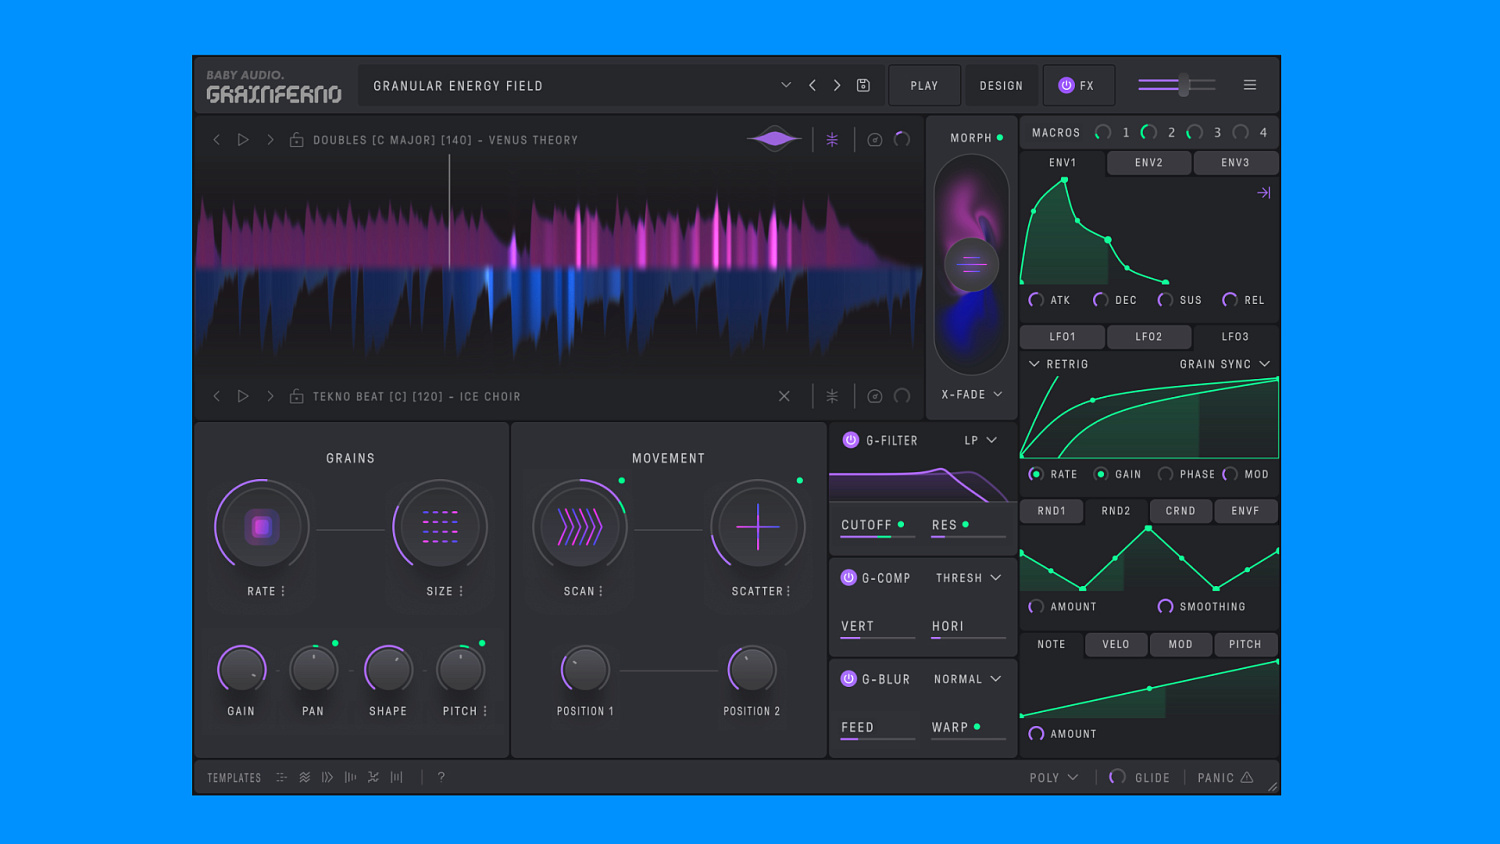Open the SCAN knob options dots
This screenshot has width=1500, height=844.
601,591
